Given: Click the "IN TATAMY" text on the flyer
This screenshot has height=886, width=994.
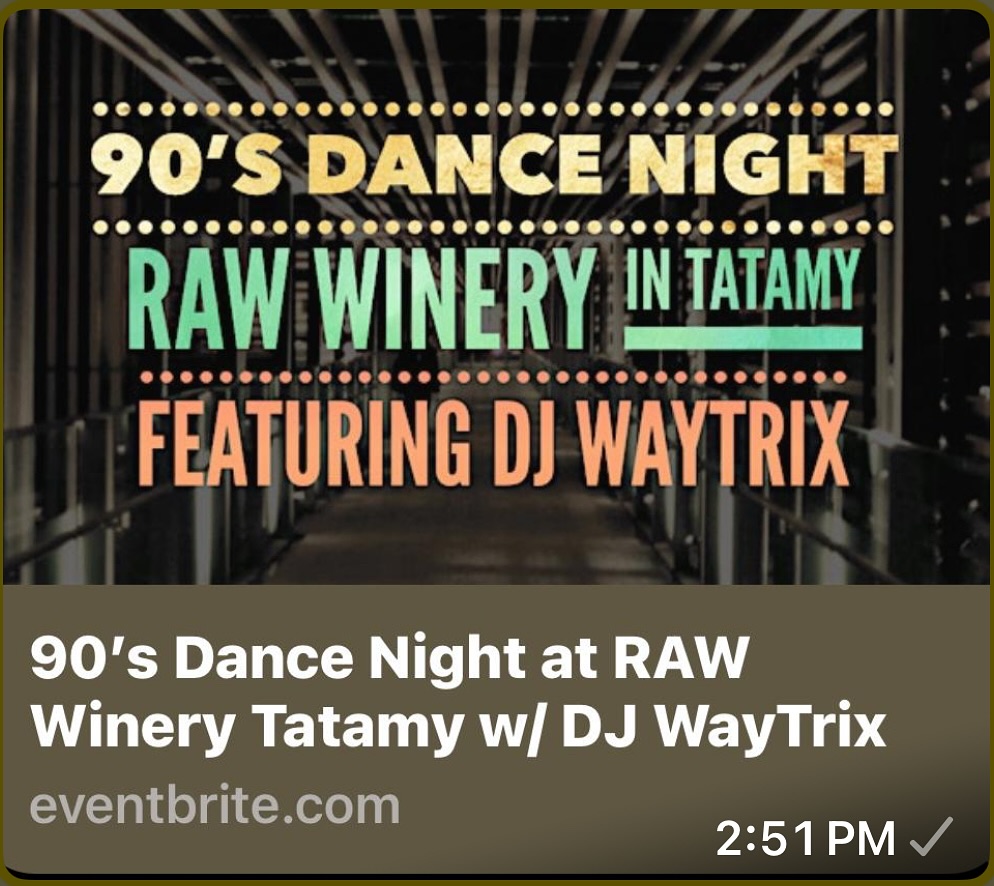Looking at the screenshot, I should [x=743, y=279].
